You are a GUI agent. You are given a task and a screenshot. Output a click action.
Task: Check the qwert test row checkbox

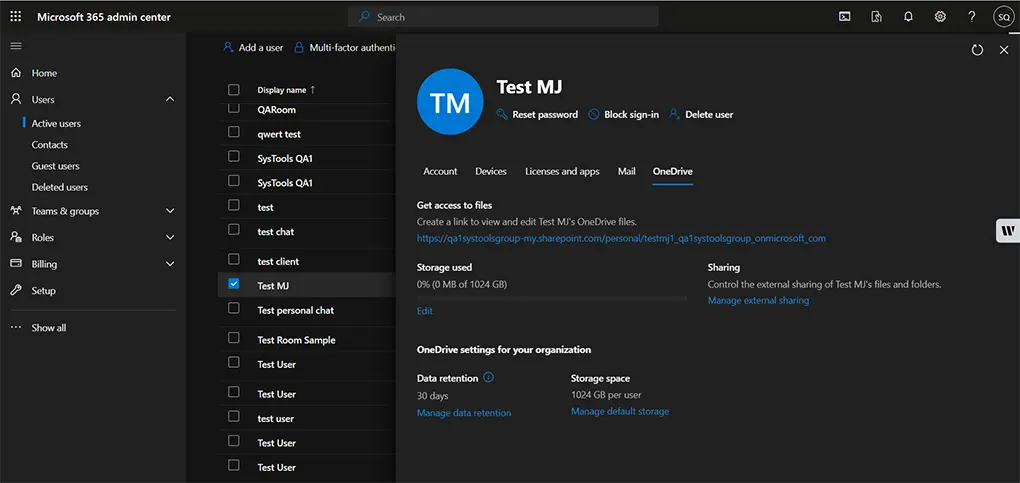(234, 132)
